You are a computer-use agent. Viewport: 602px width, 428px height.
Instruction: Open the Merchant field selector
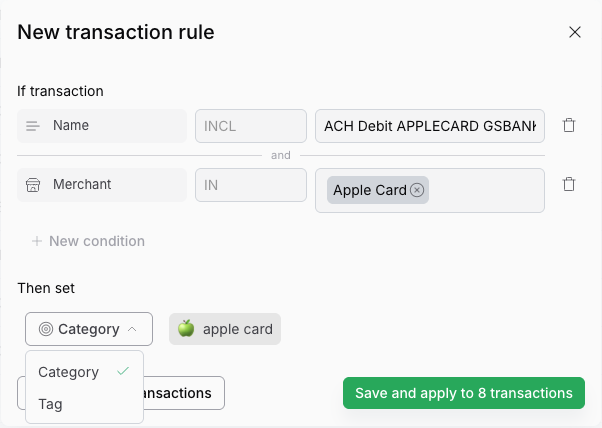pyautogui.click(x=102, y=185)
